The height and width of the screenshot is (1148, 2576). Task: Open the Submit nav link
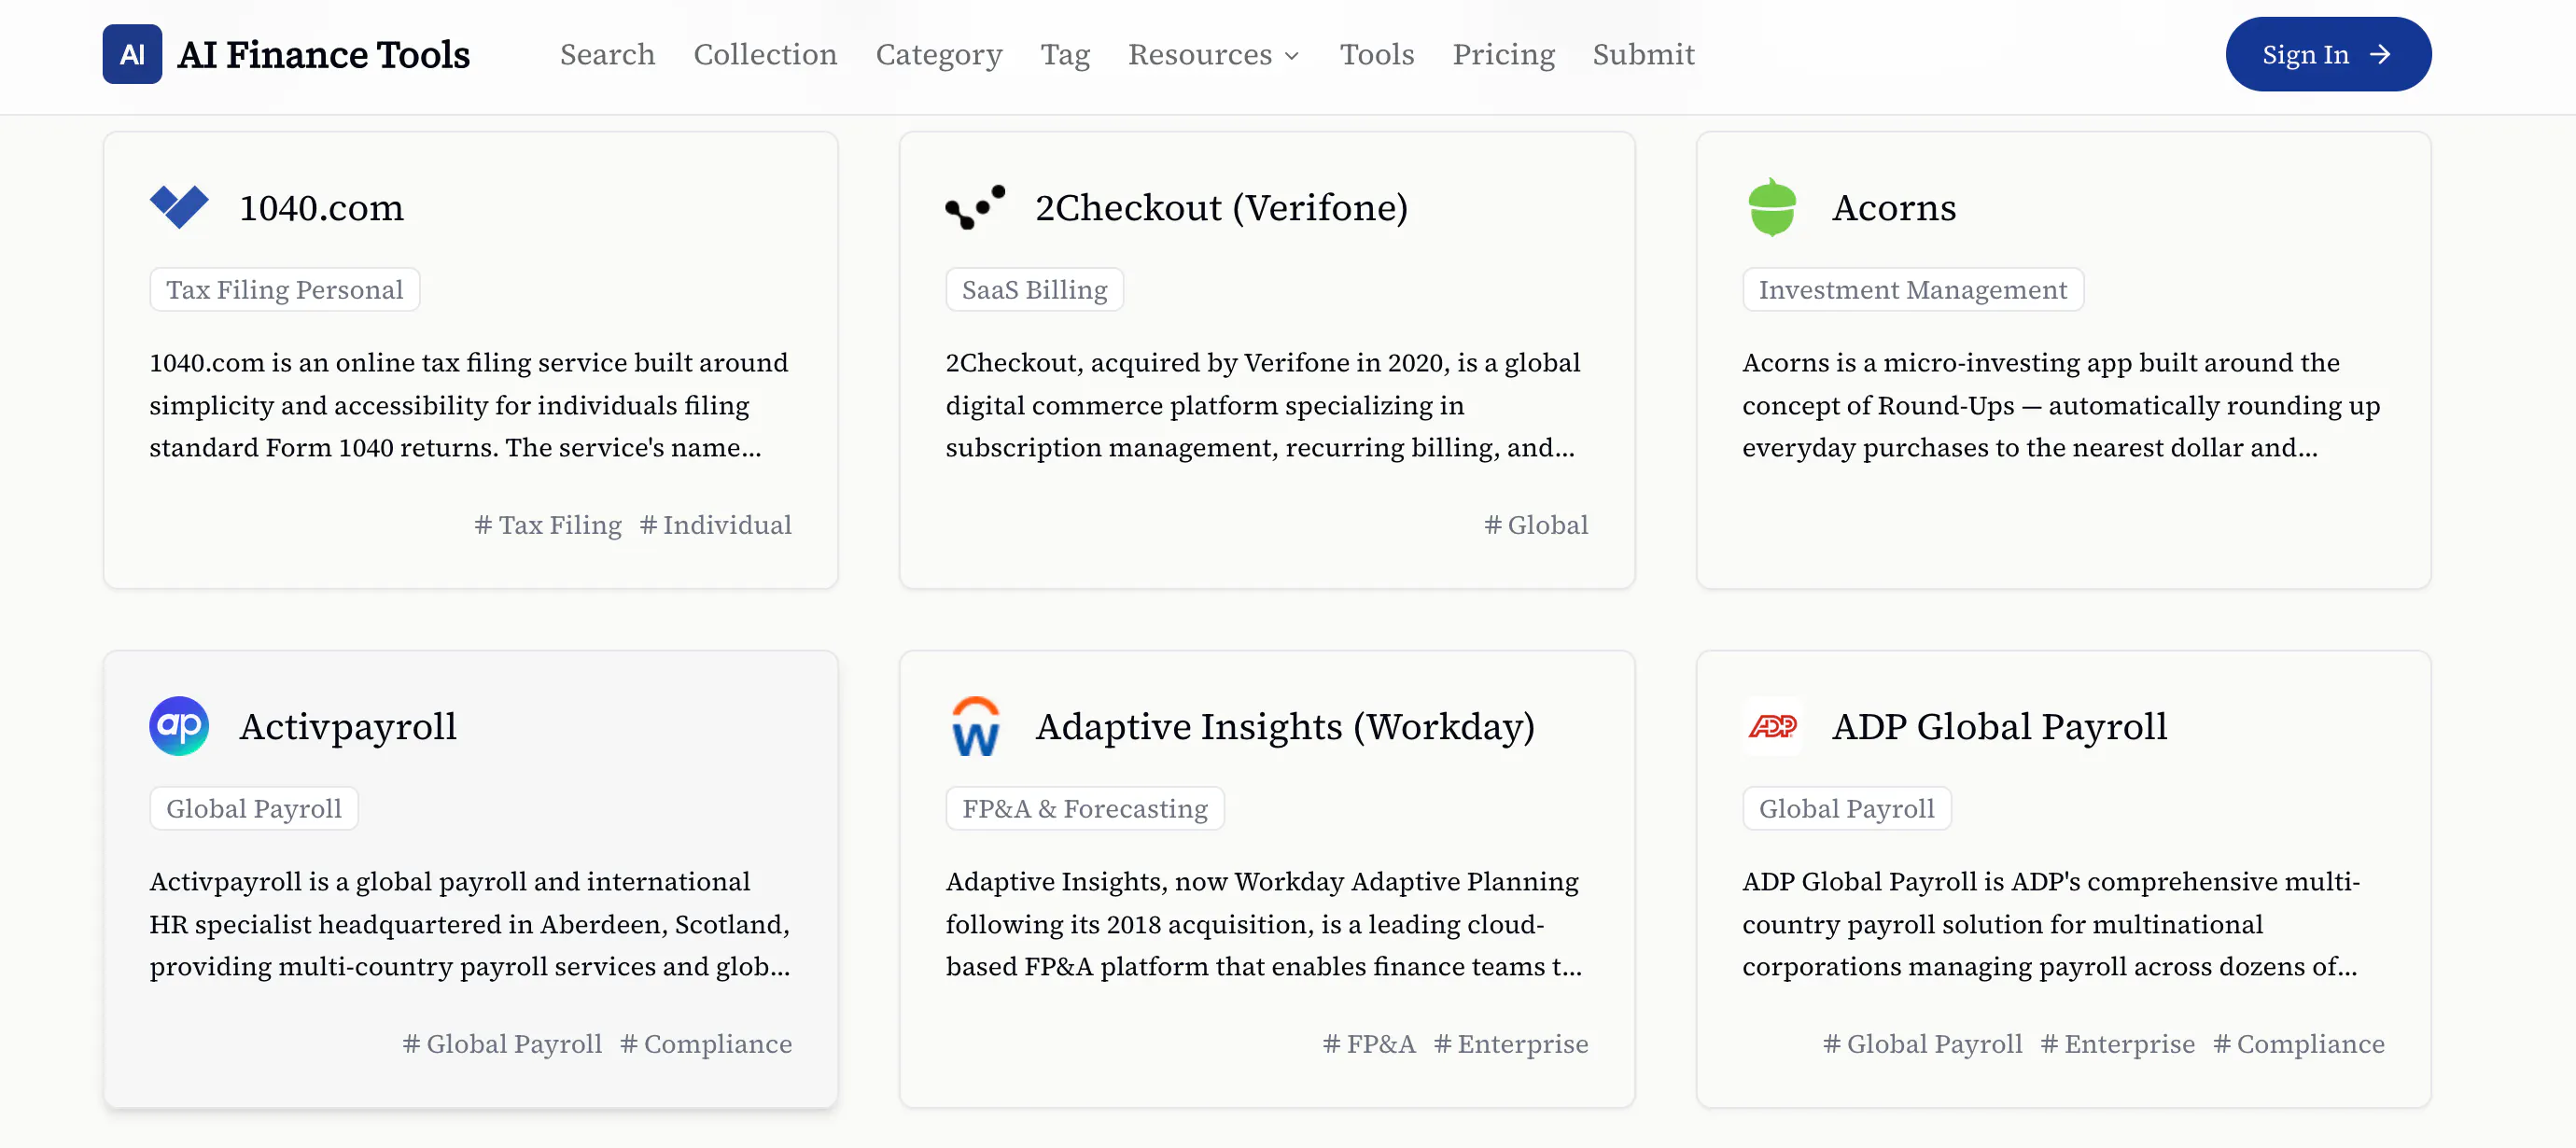[x=1643, y=54]
